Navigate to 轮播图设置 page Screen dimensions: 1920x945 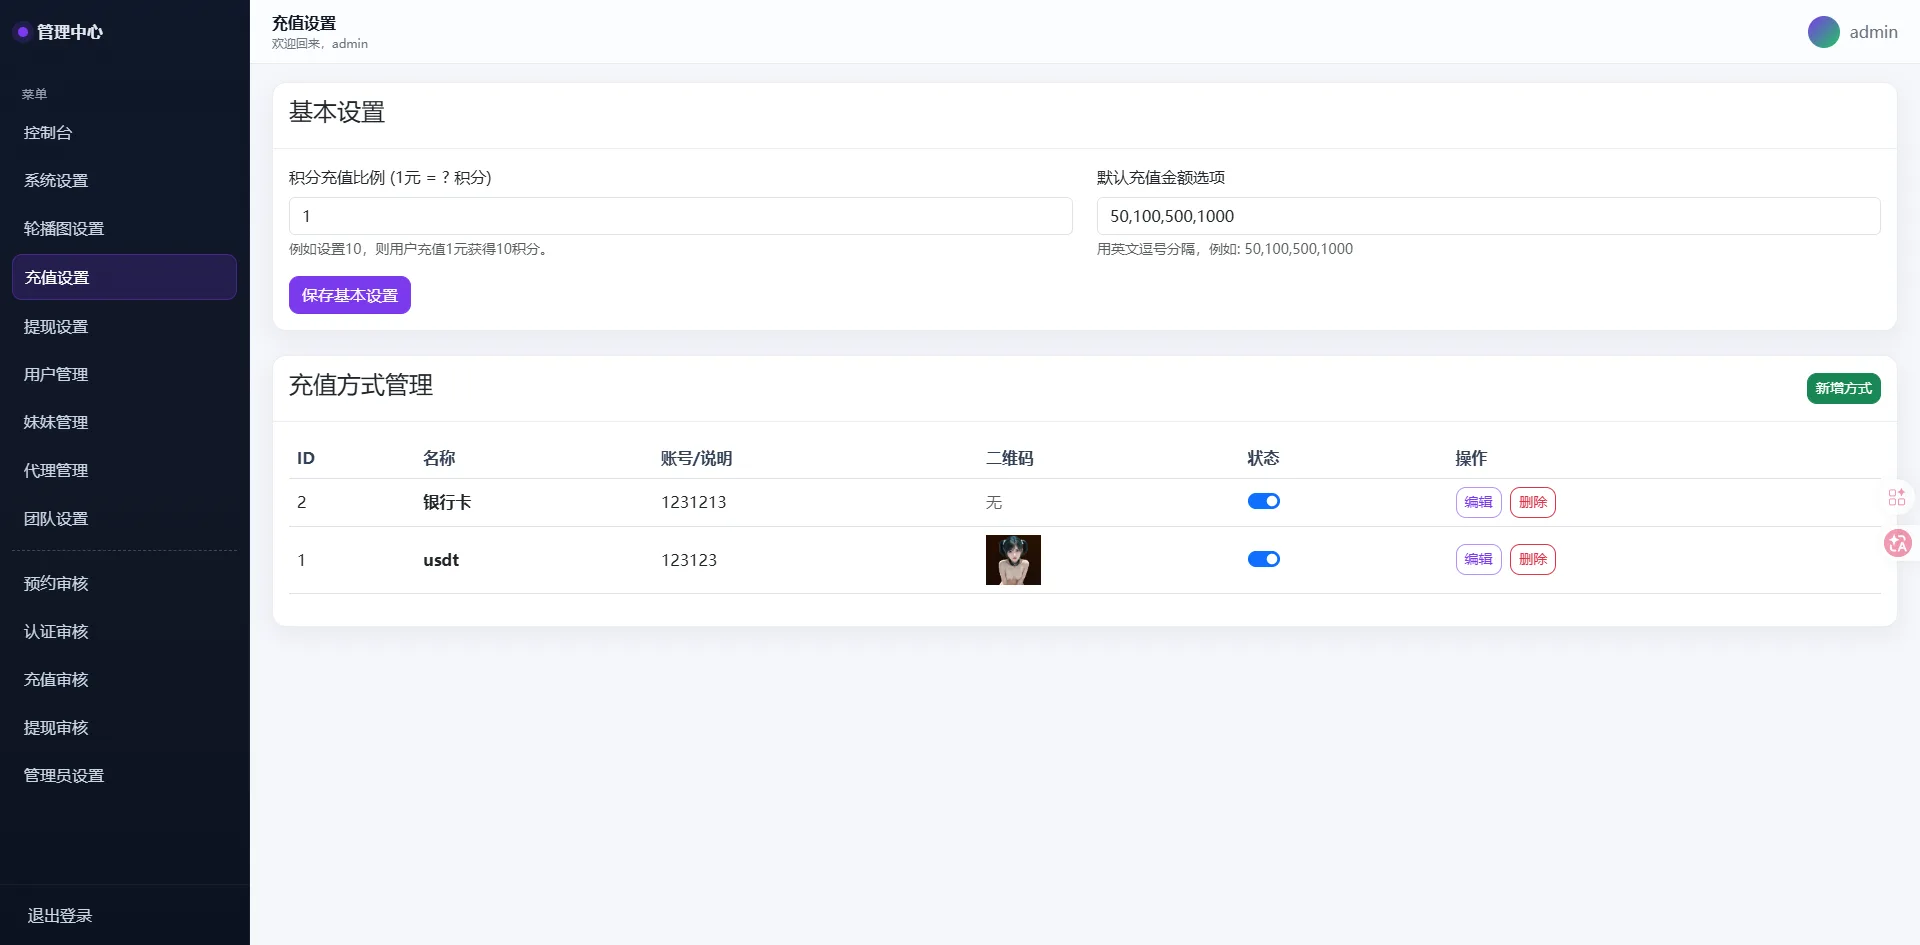(64, 229)
